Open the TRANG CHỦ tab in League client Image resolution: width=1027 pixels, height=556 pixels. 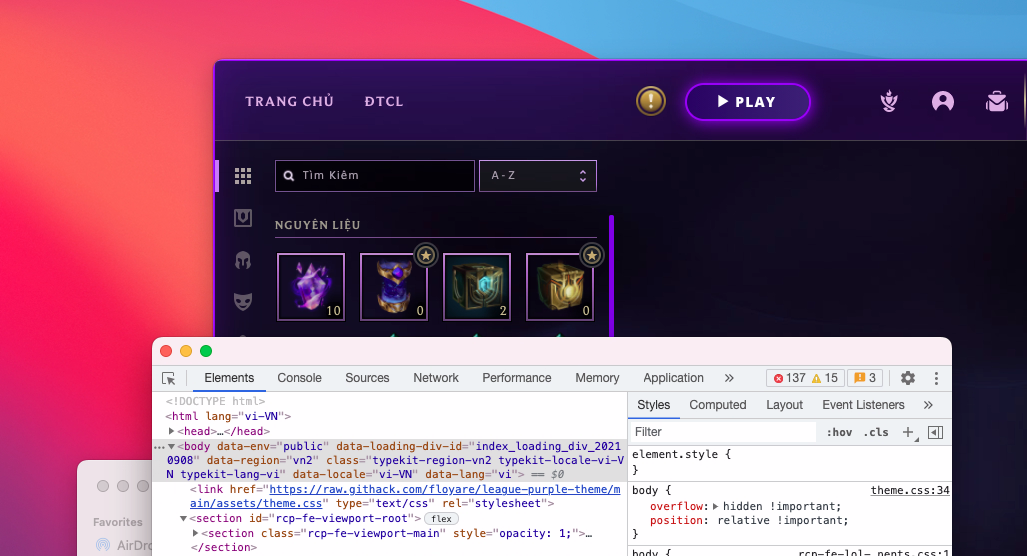(289, 102)
